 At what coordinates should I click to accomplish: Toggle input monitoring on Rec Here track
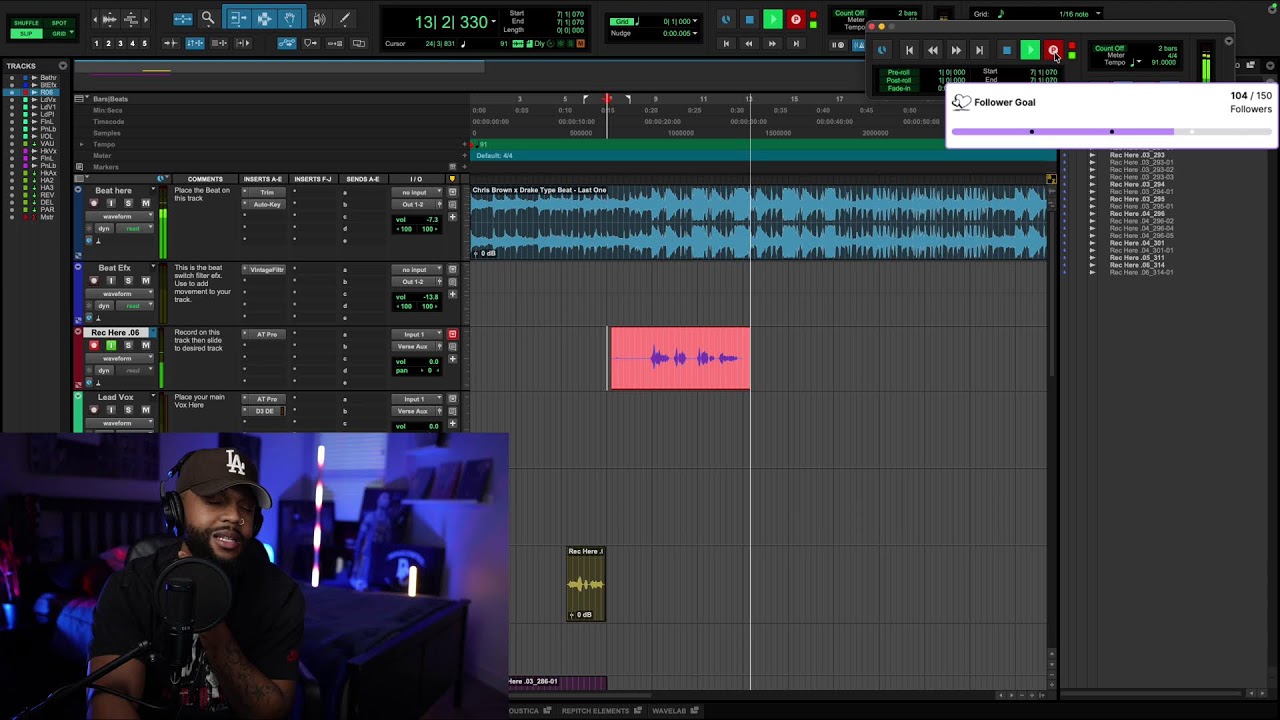coord(111,345)
